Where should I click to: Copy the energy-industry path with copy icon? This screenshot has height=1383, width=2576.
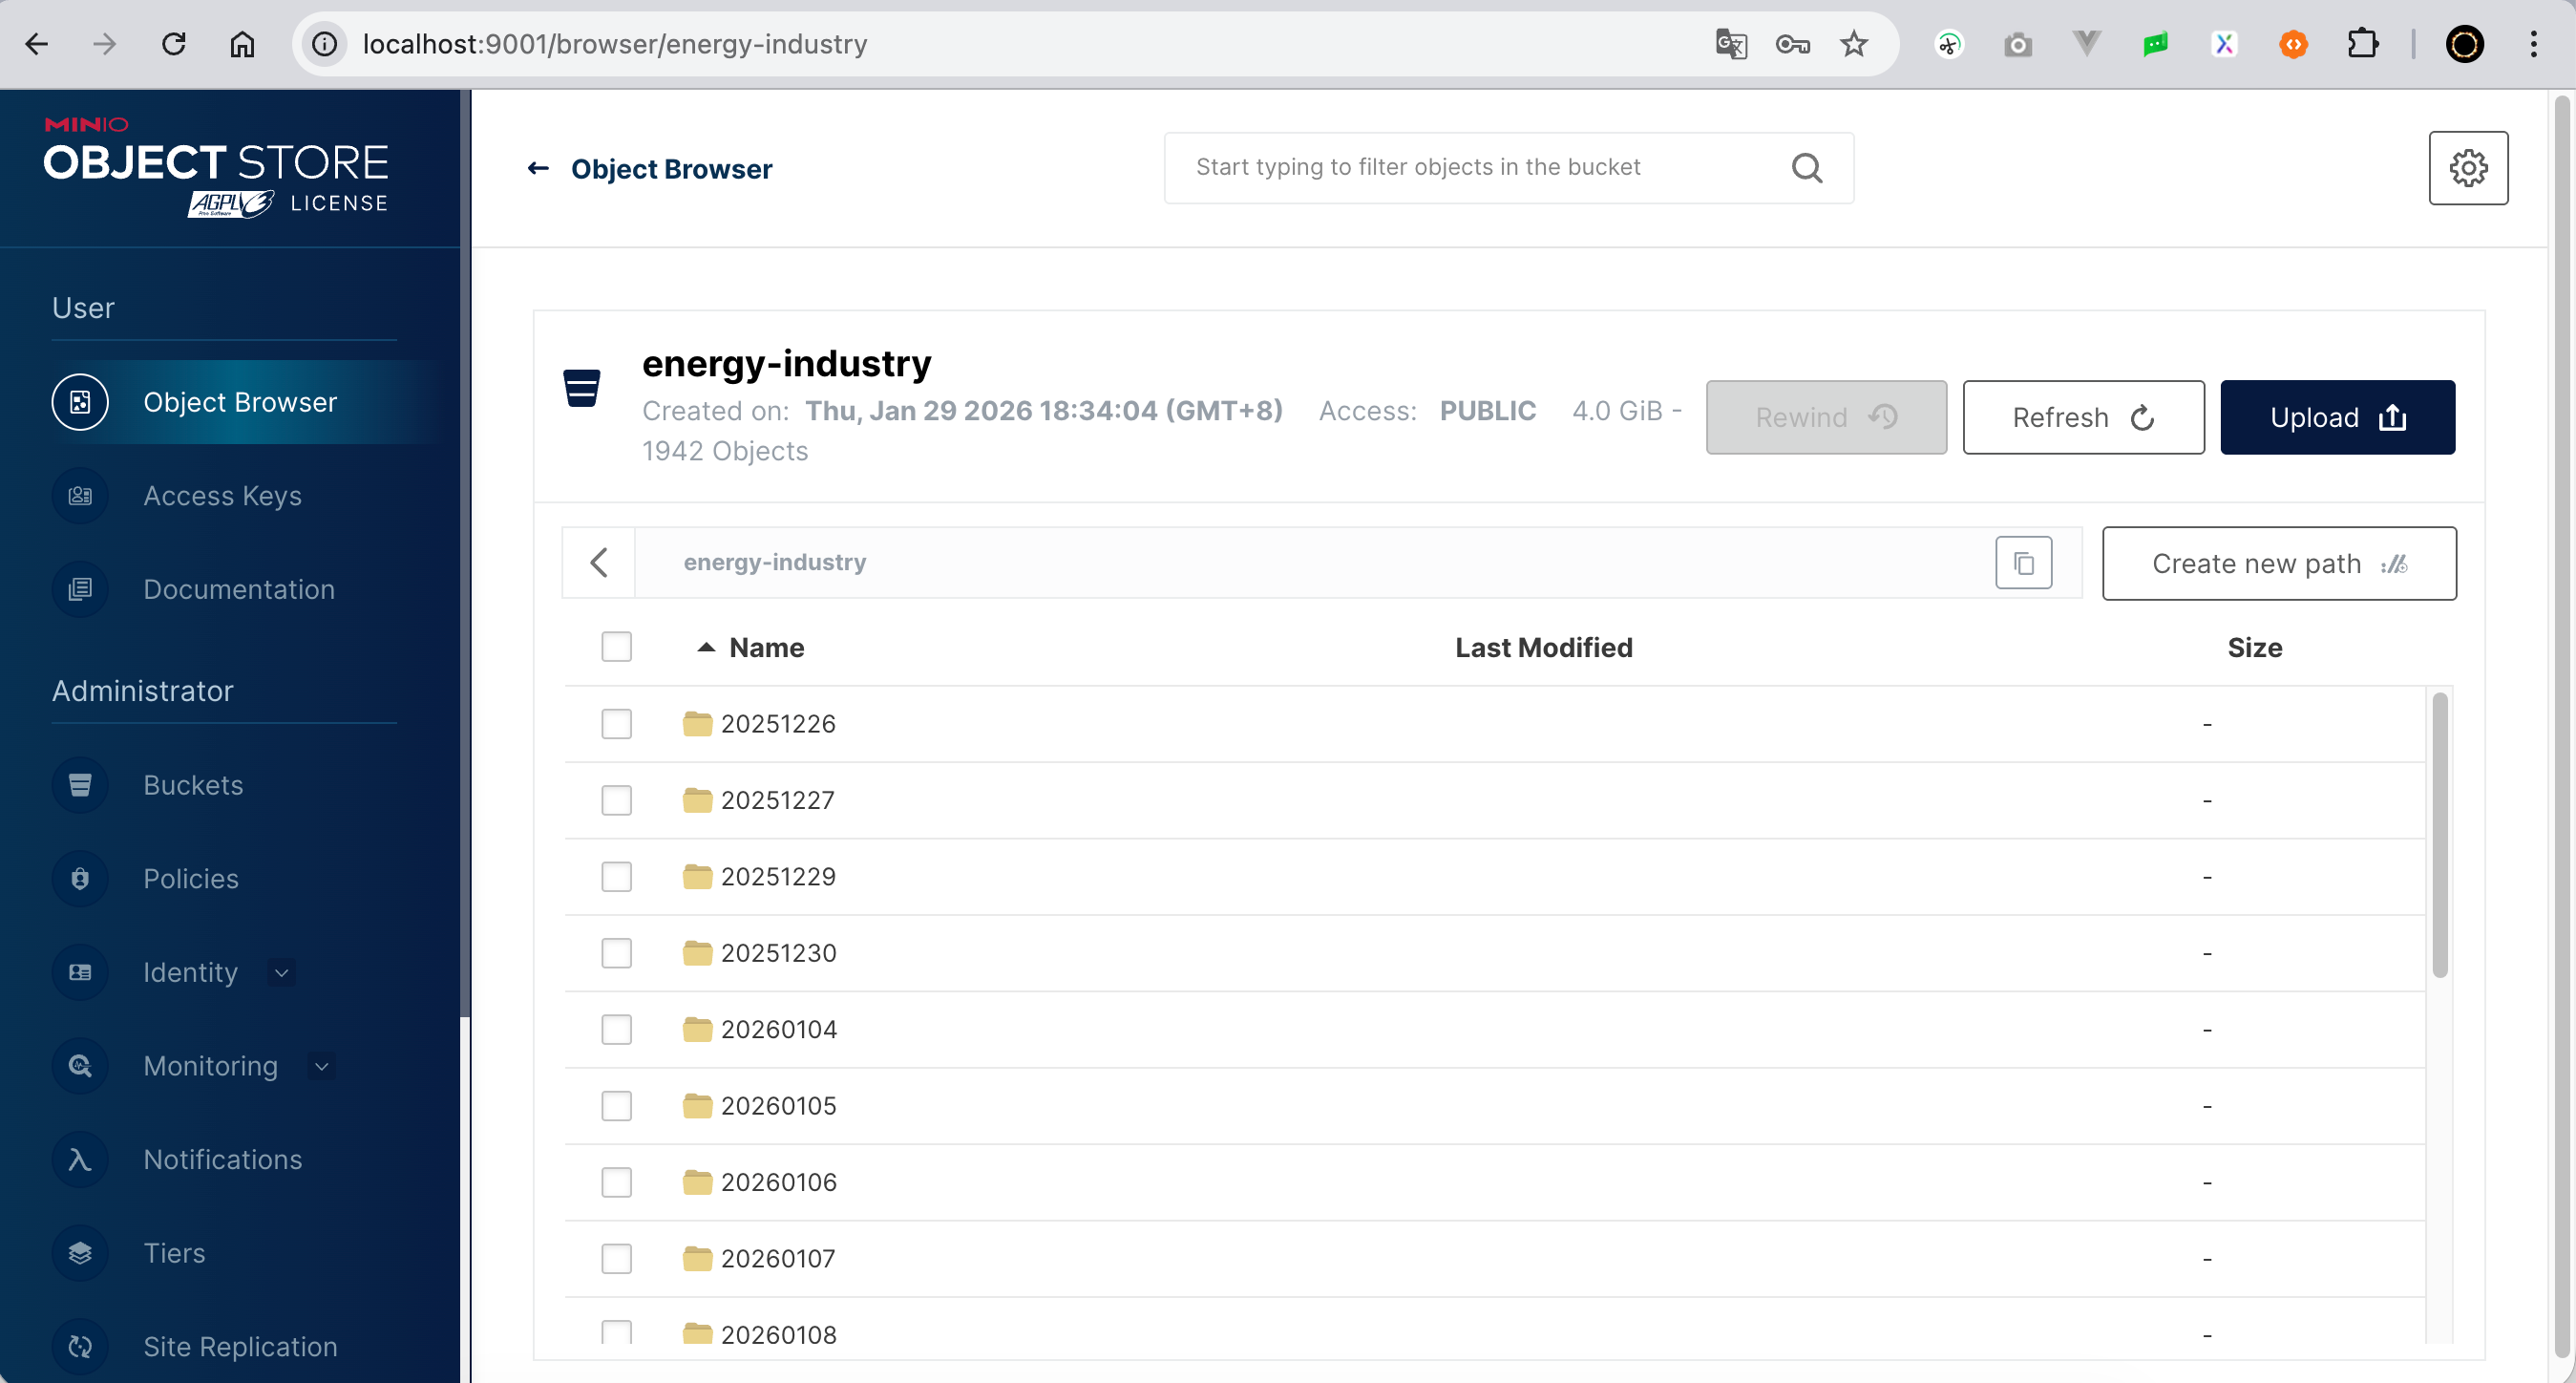[x=2023, y=563]
